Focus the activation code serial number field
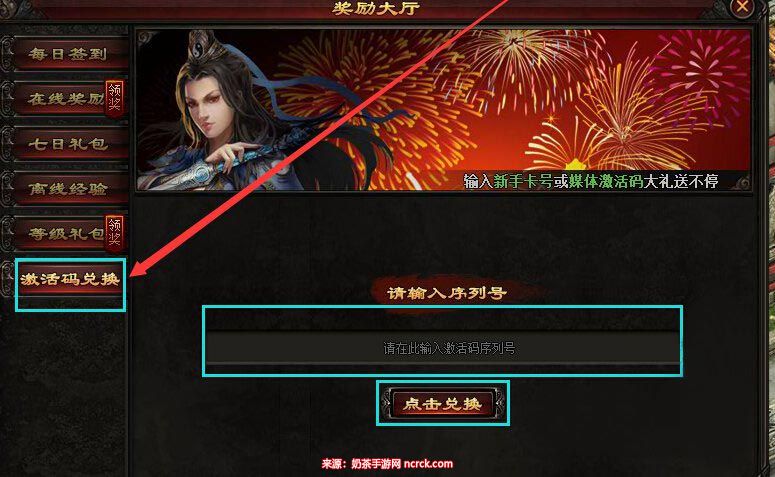Viewport: 775px width, 477px height. tap(442, 348)
